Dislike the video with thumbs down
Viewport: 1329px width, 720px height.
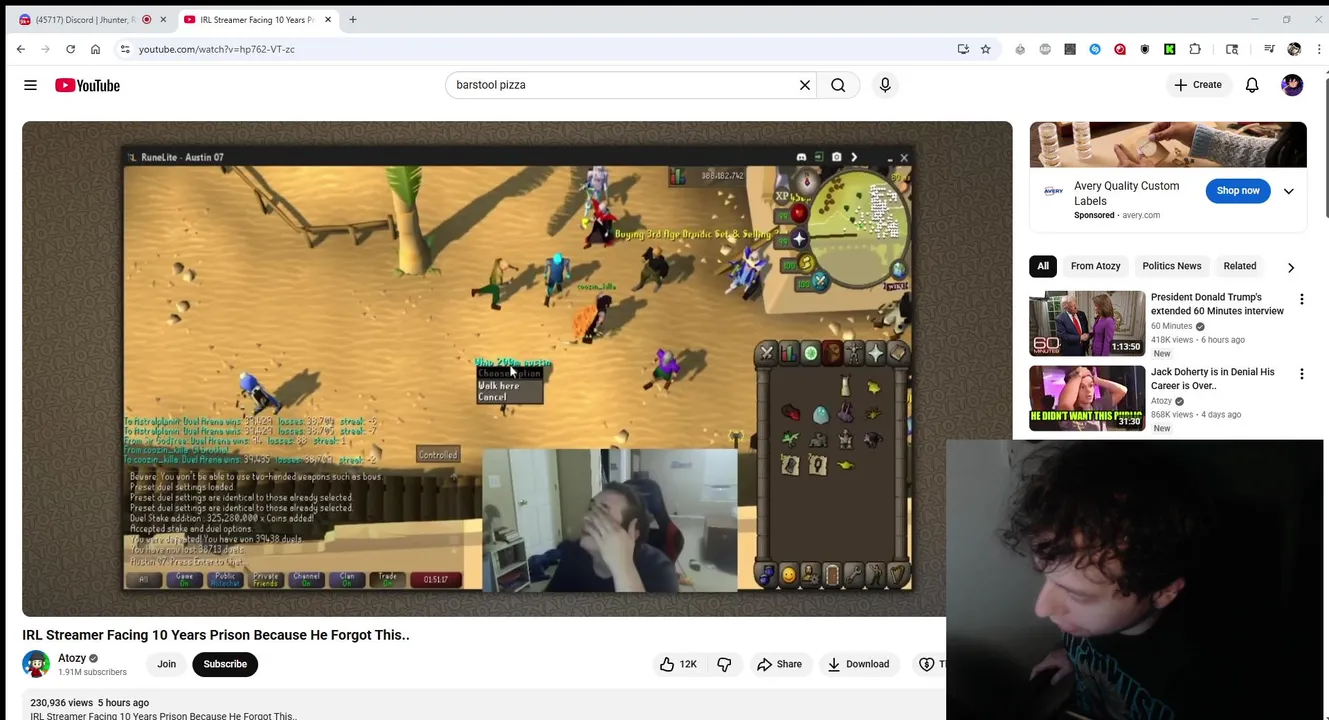click(x=724, y=664)
